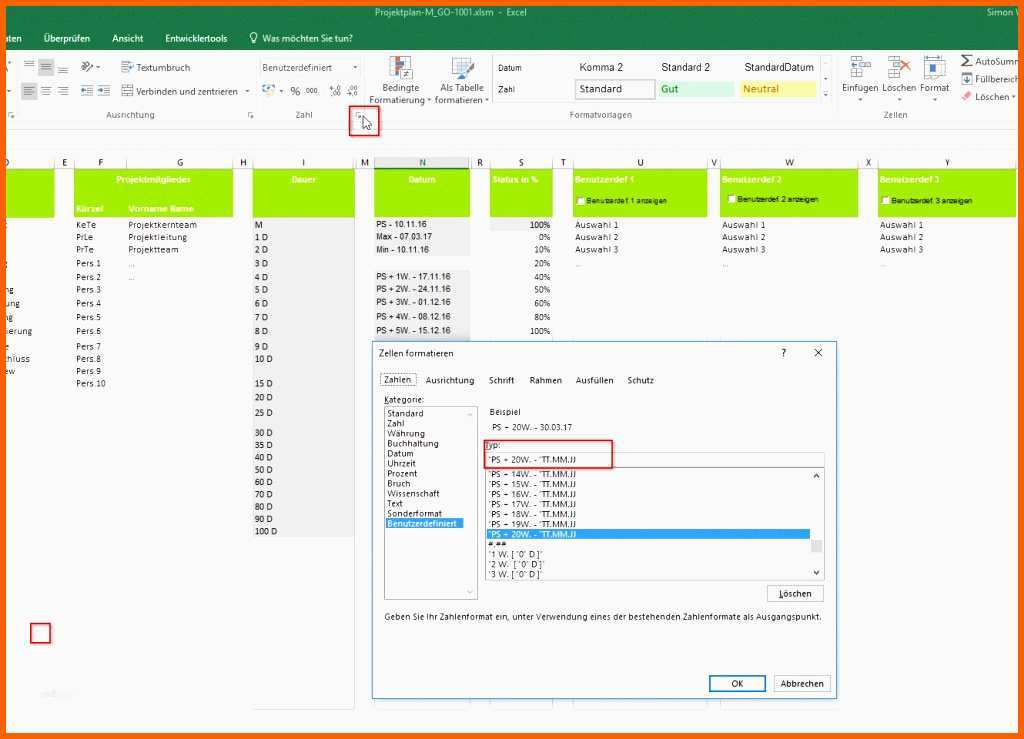Click the middle align icon

point(46,67)
